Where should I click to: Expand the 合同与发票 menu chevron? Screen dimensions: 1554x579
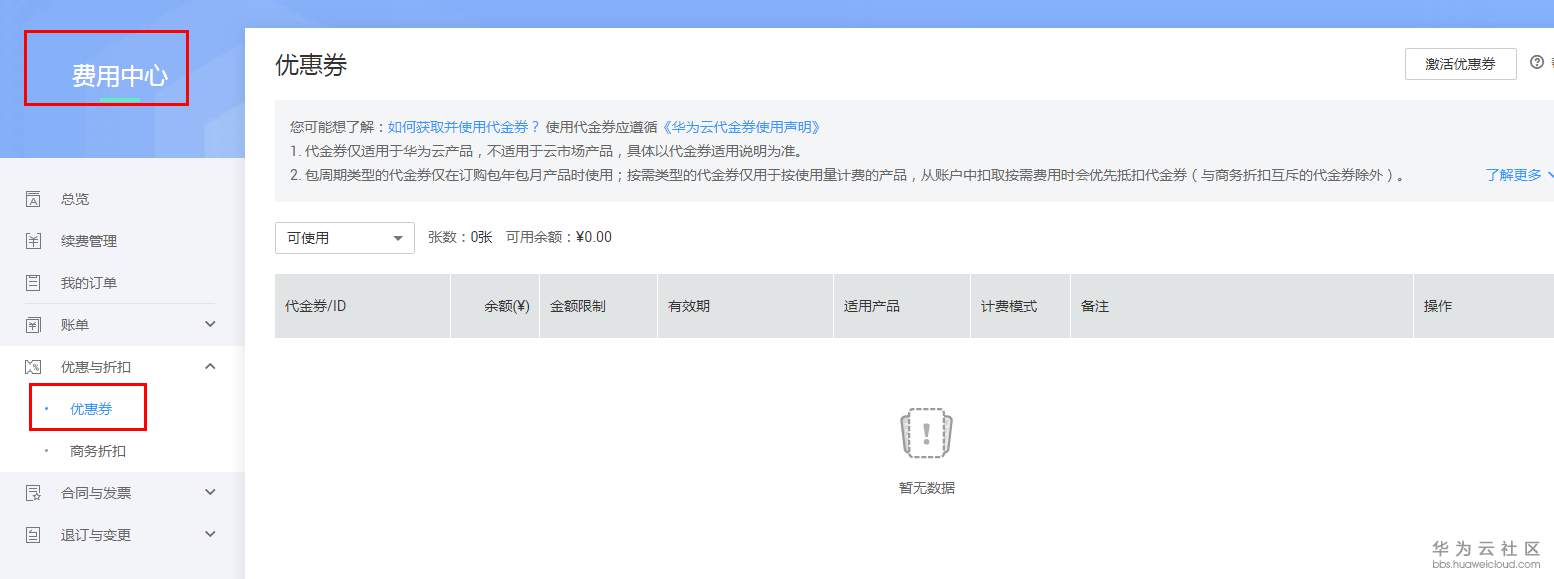pyautogui.click(x=210, y=492)
